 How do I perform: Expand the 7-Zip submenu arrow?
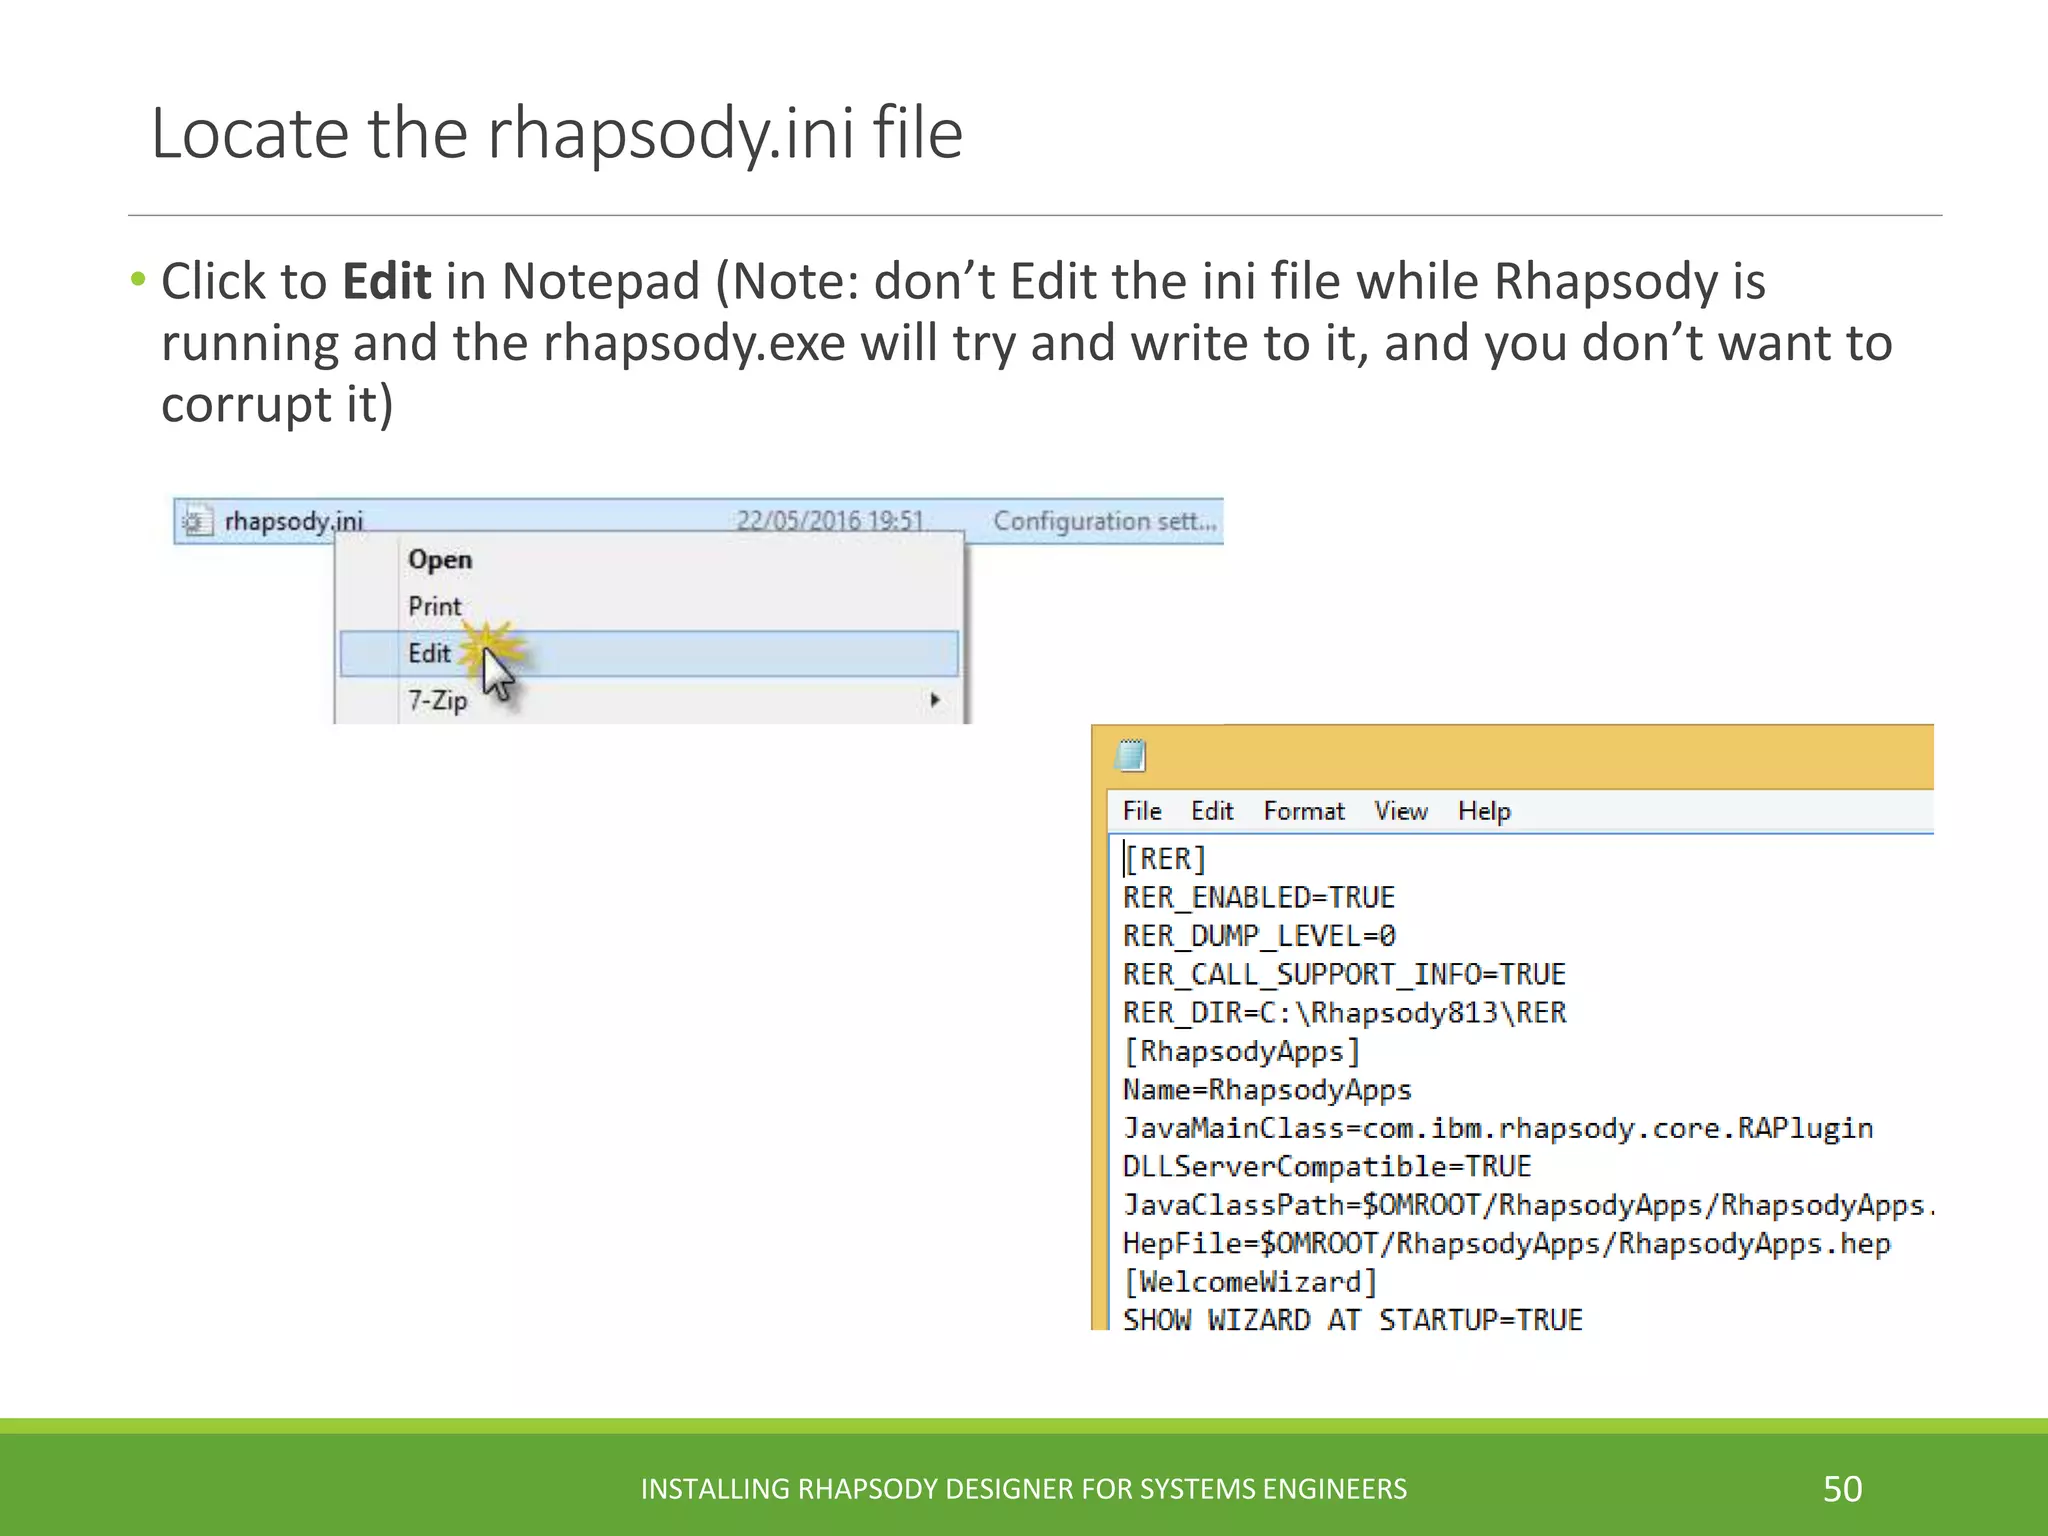click(x=935, y=700)
